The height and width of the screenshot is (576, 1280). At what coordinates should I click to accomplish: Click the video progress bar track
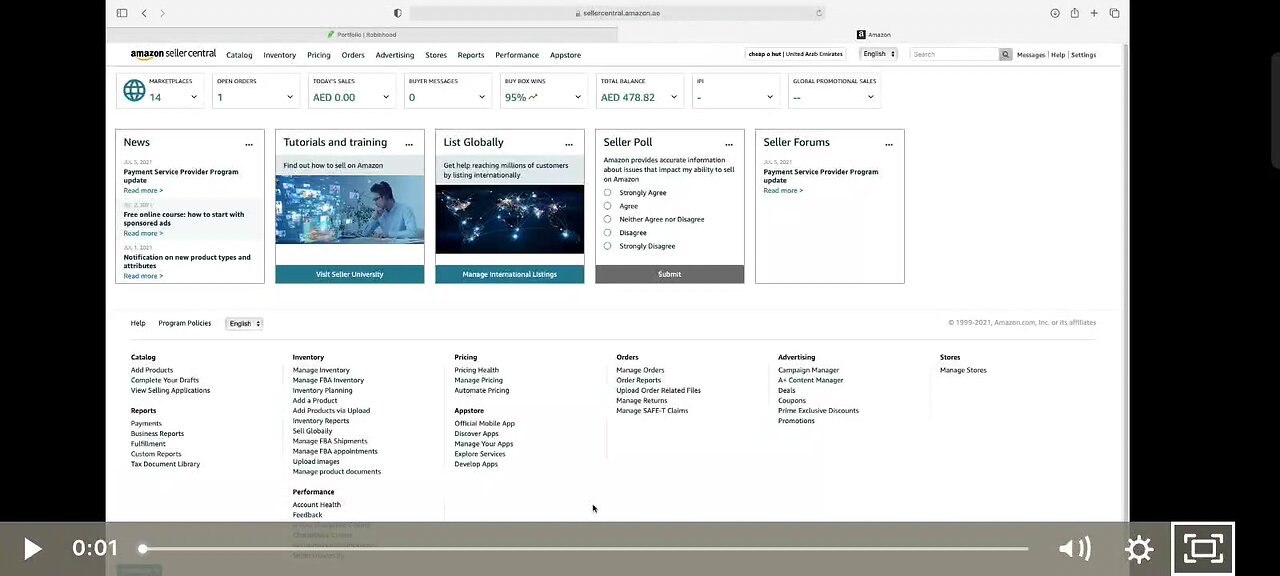(585, 548)
